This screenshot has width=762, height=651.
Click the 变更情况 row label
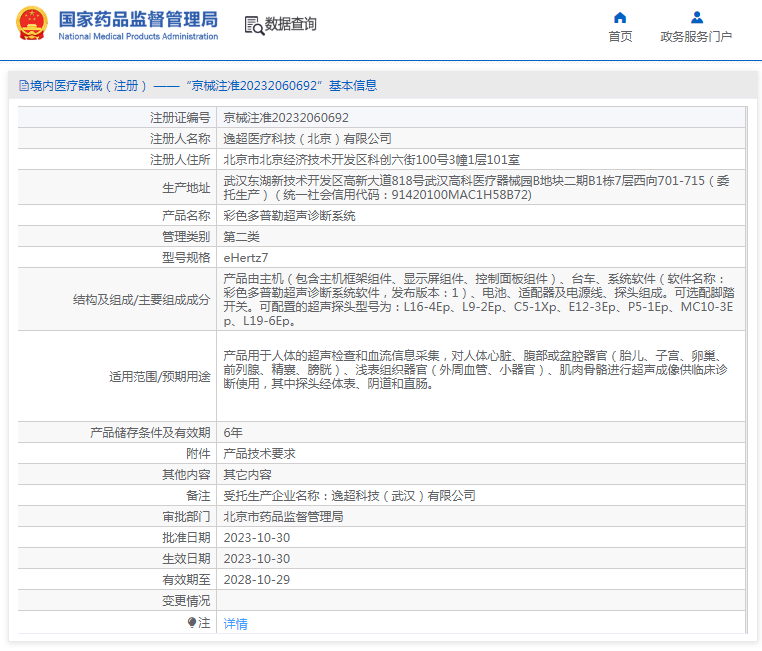pyautogui.click(x=186, y=600)
